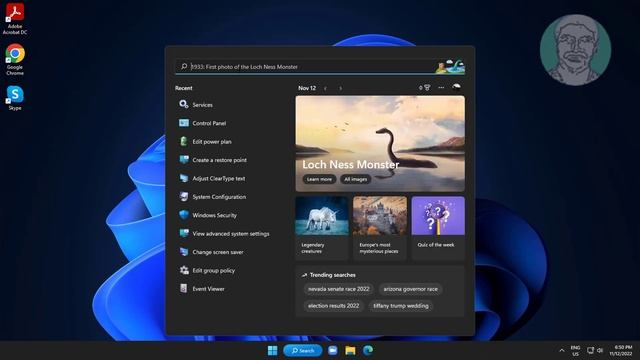Click the network icon in system tray
The width and height of the screenshot is (640, 360).
(x=590, y=350)
